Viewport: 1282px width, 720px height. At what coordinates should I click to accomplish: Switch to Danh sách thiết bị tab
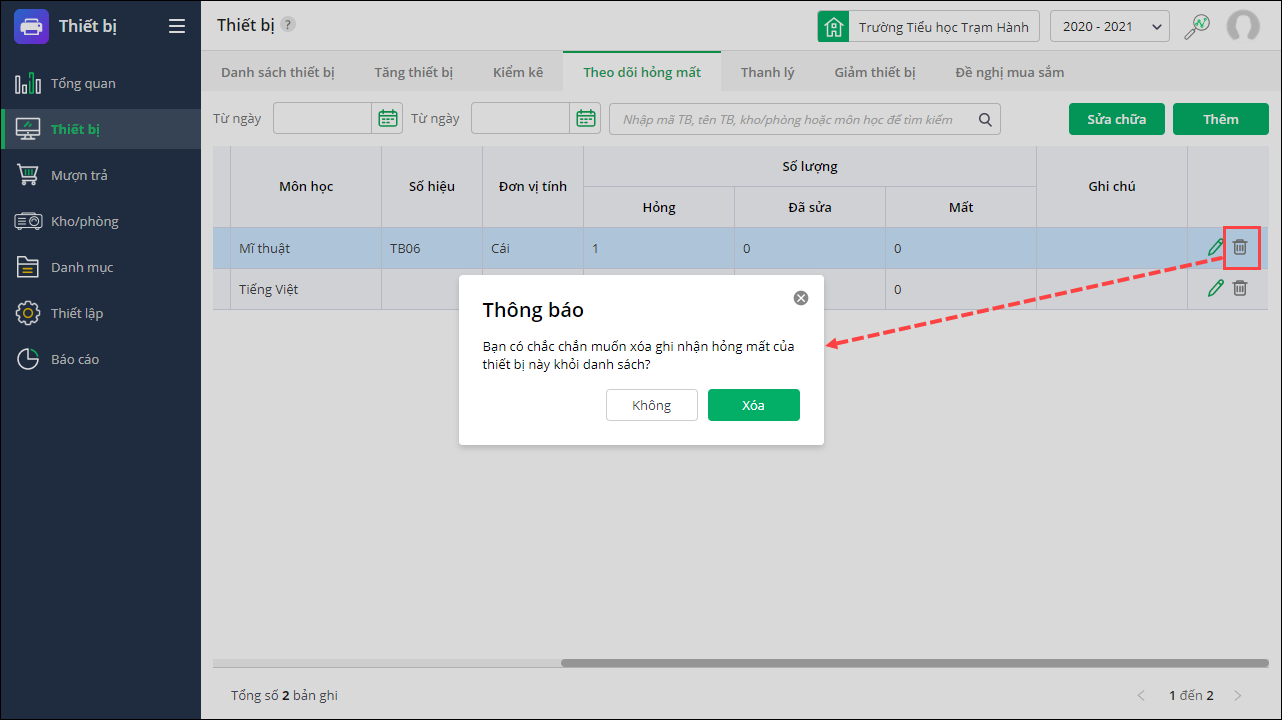[x=278, y=72]
